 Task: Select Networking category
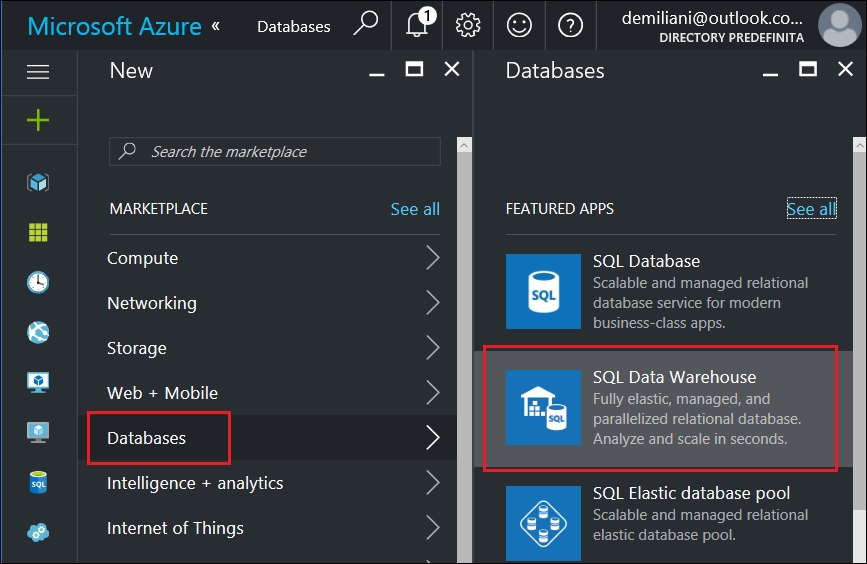[x=152, y=303]
